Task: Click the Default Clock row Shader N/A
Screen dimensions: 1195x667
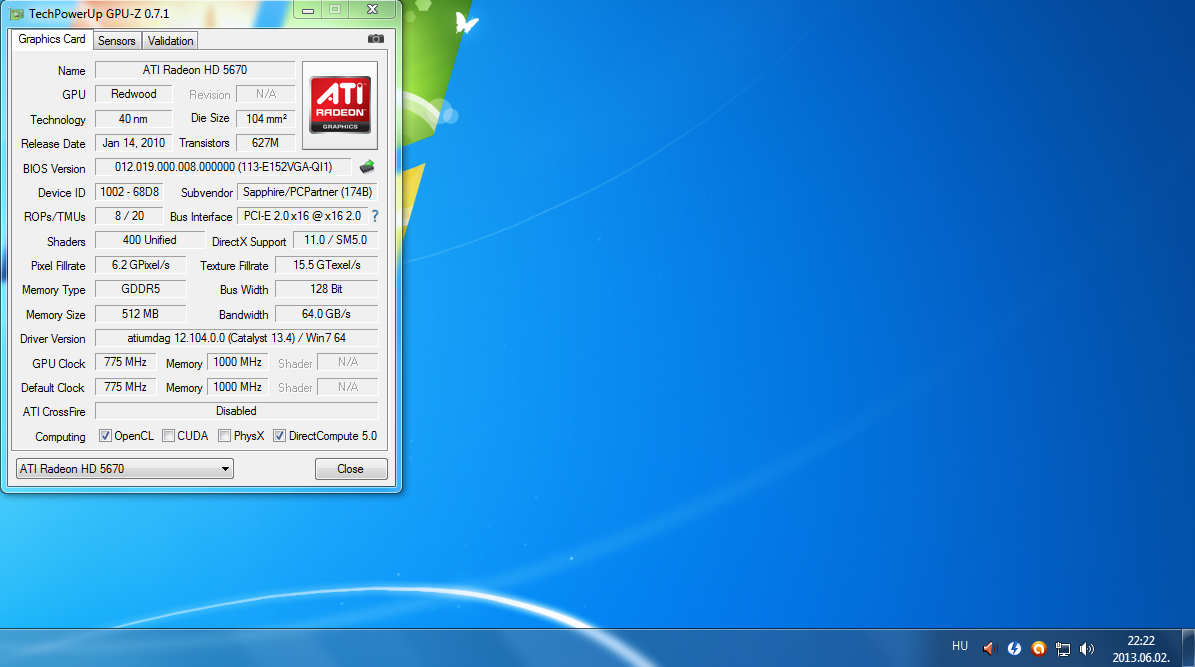Action: (x=348, y=387)
